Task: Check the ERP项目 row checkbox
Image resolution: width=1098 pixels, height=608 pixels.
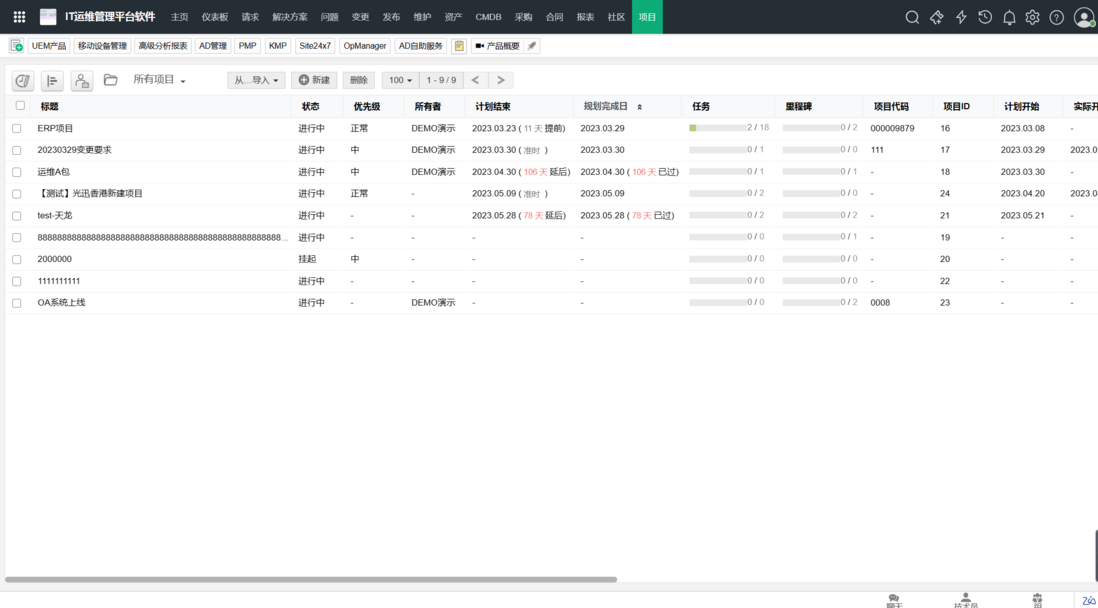Action: coord(17,128)
